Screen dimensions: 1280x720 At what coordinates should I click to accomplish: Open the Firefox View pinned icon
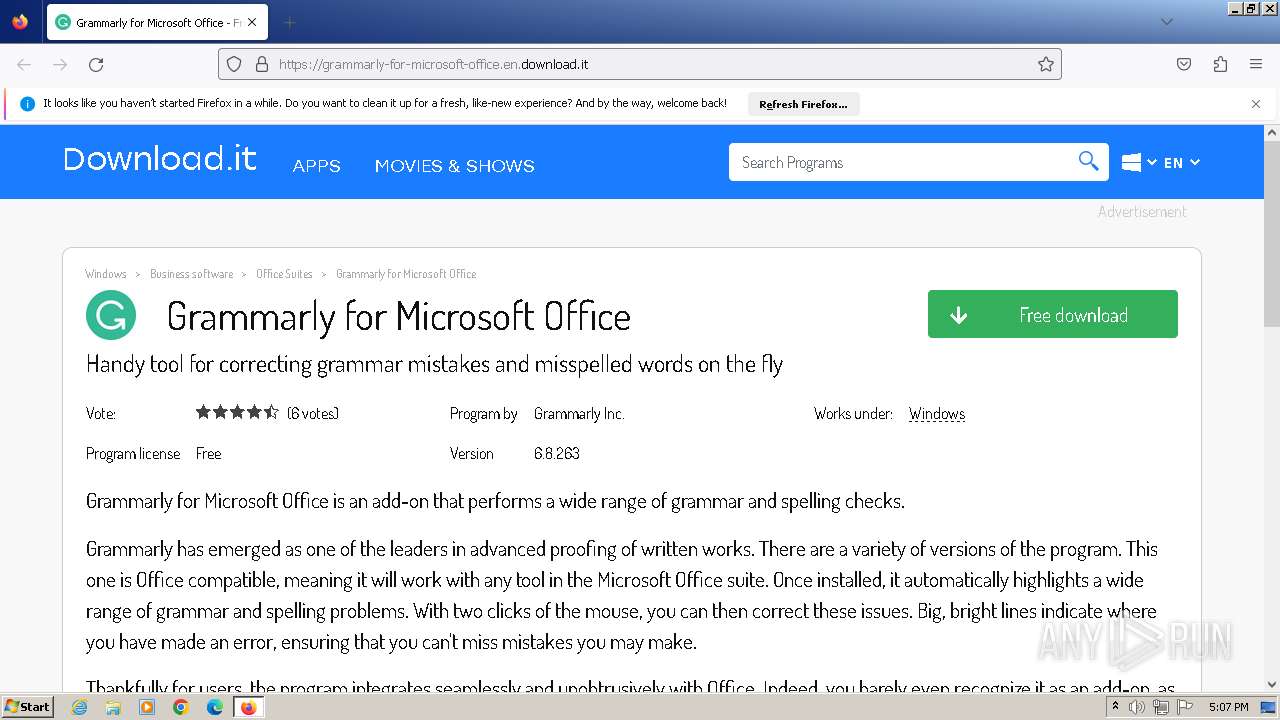tap(20, 22)
